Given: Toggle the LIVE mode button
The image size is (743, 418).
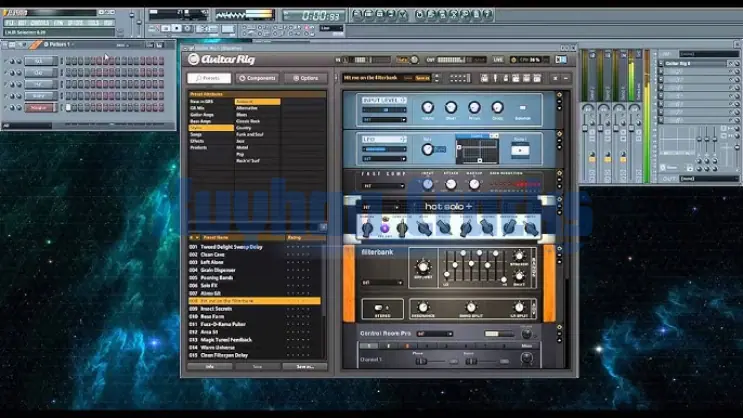Looking at the screenshot, I should [498, 59].
